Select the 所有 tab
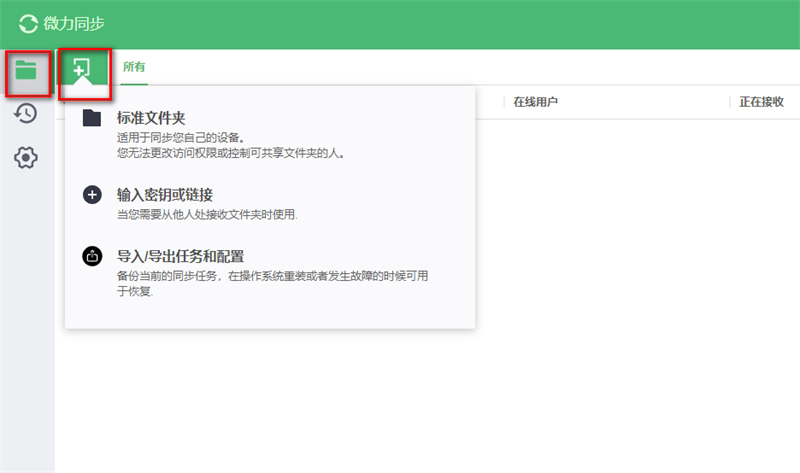 pyautogui.click(x=134, y=67)
